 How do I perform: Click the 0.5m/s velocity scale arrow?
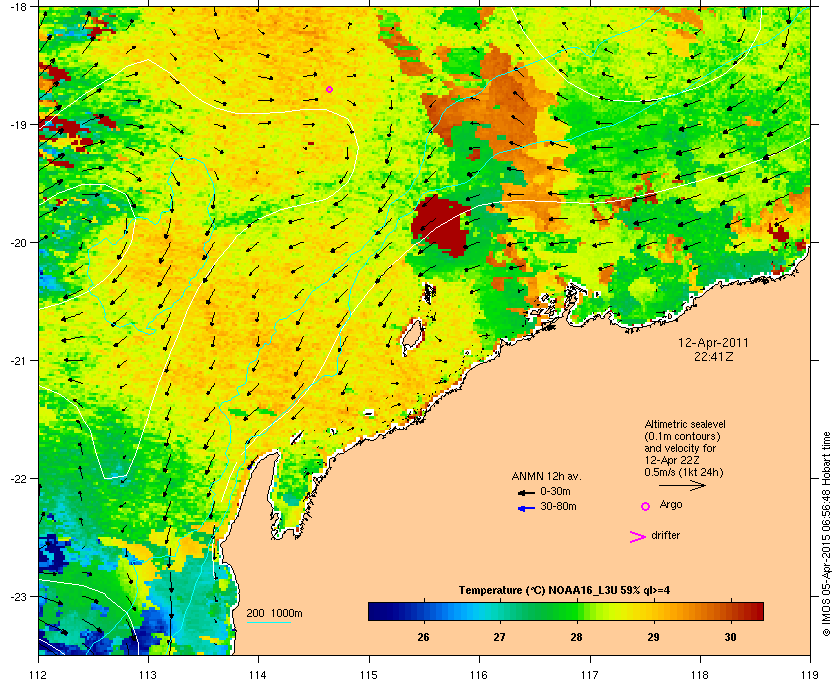point(682,485)
